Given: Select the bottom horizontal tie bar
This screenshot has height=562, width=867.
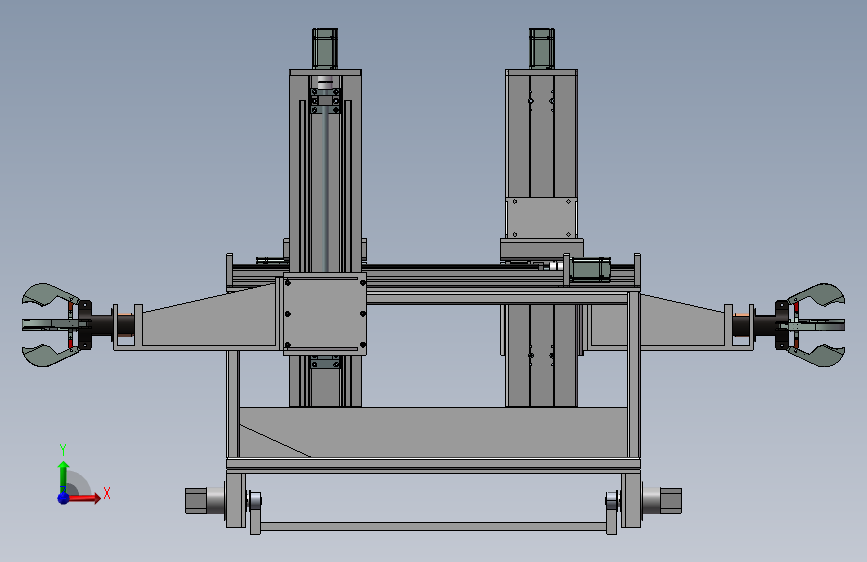Looking at the screenshot, I should (433, 526).
